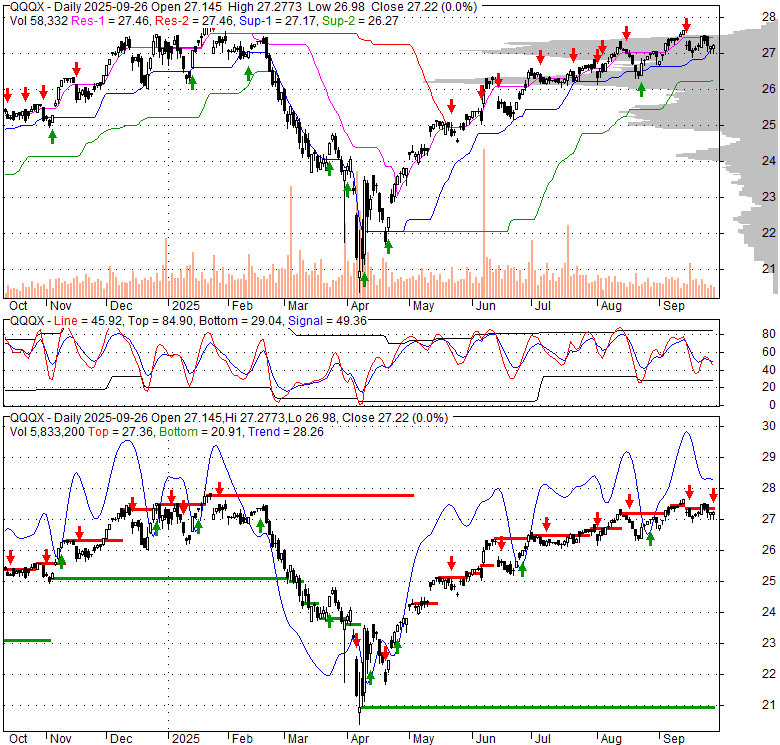Click the tallest June volume spike in top chart
The image size is (780, 745).
click(x=484, y=223)
